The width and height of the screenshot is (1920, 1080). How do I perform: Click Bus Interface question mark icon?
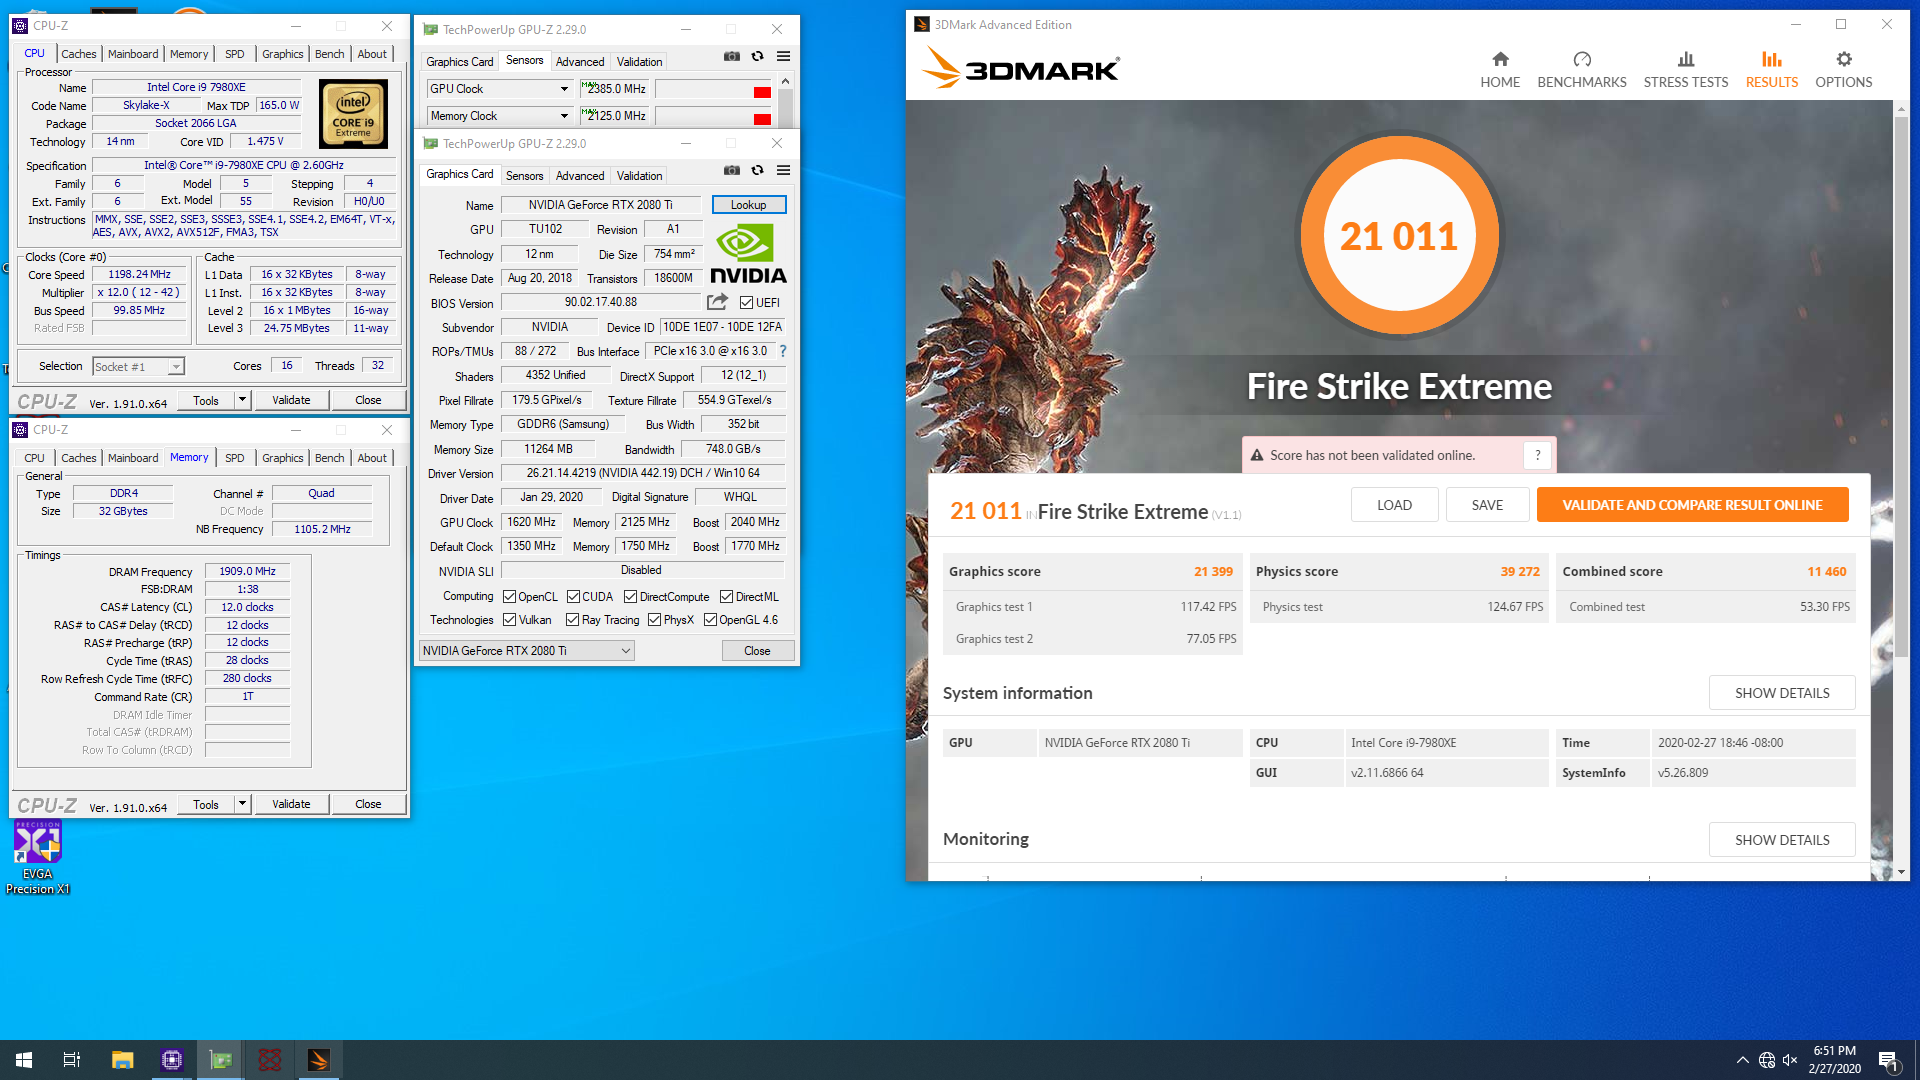click(x=783, y=351)
